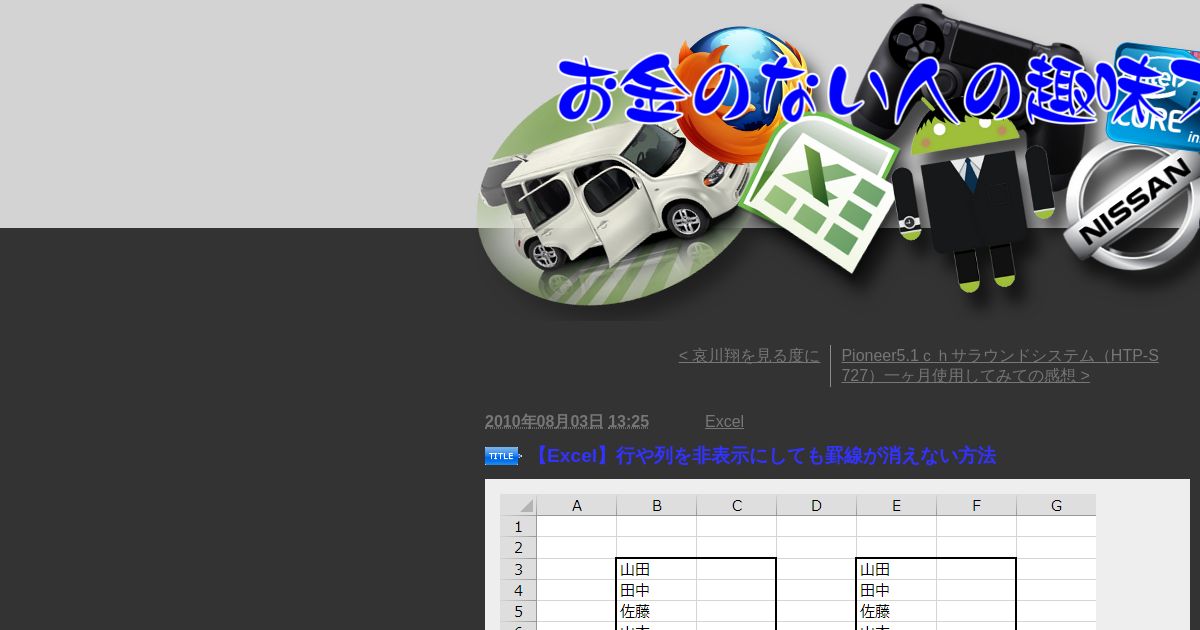Select column header E in the spreadsheet image
The image size is (1200, 630).
click(897, 505)
